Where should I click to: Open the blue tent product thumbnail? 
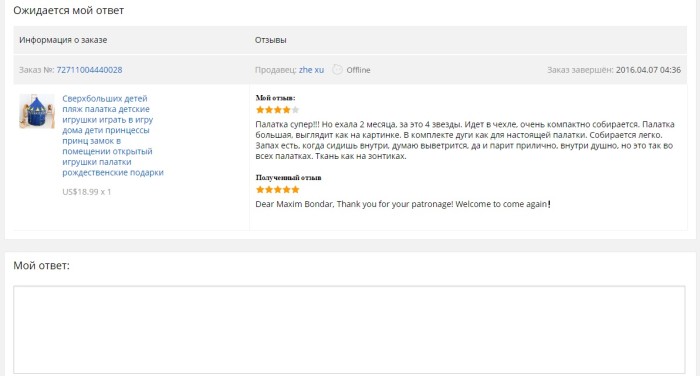[37, 111]
